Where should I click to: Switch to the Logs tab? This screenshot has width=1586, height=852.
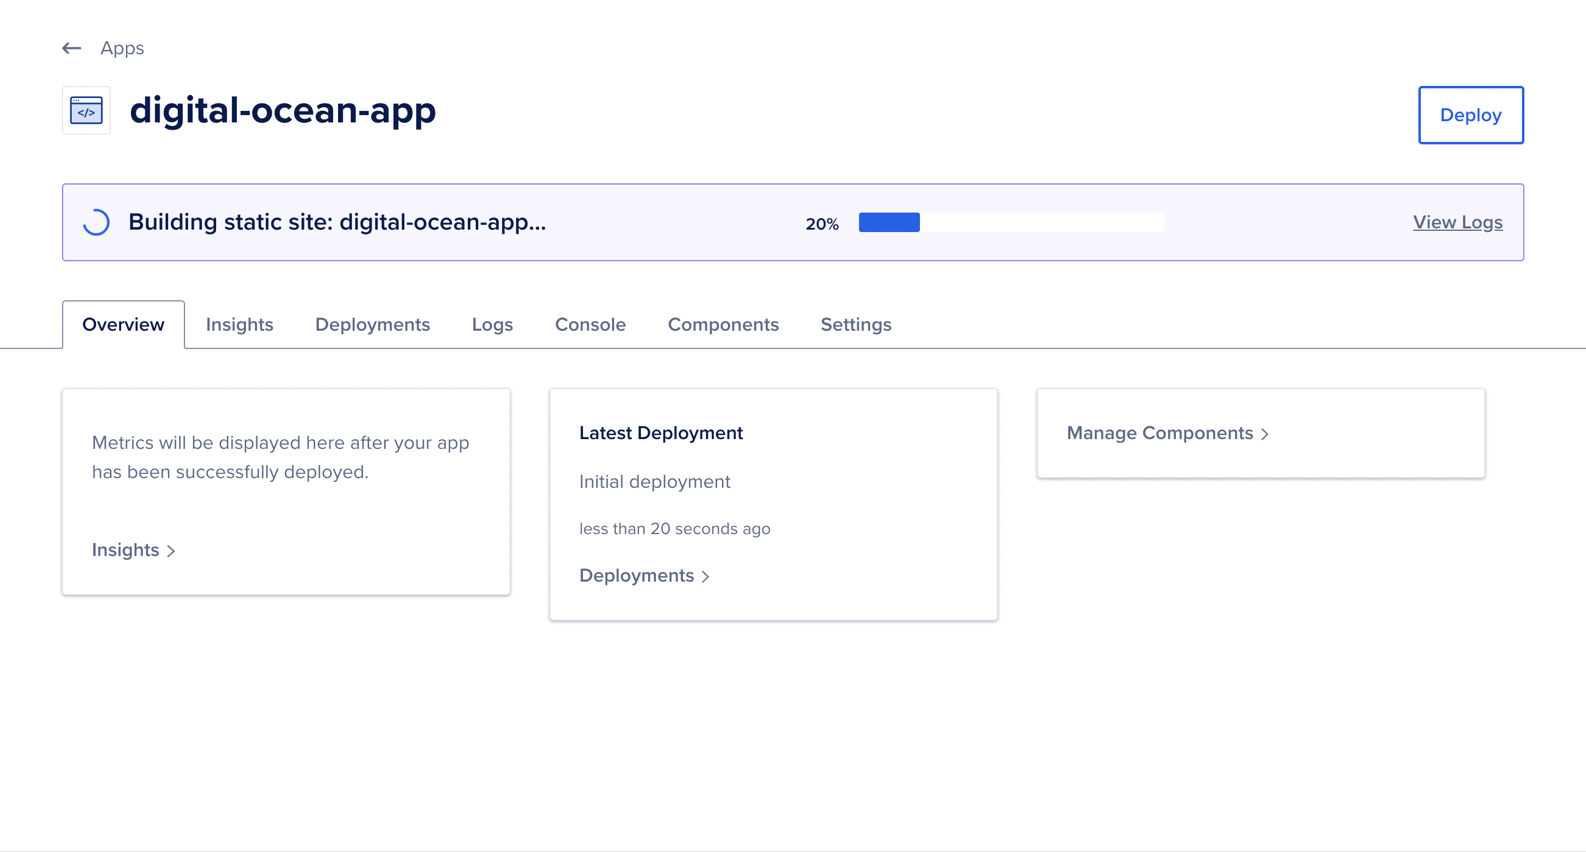(492, 324)
